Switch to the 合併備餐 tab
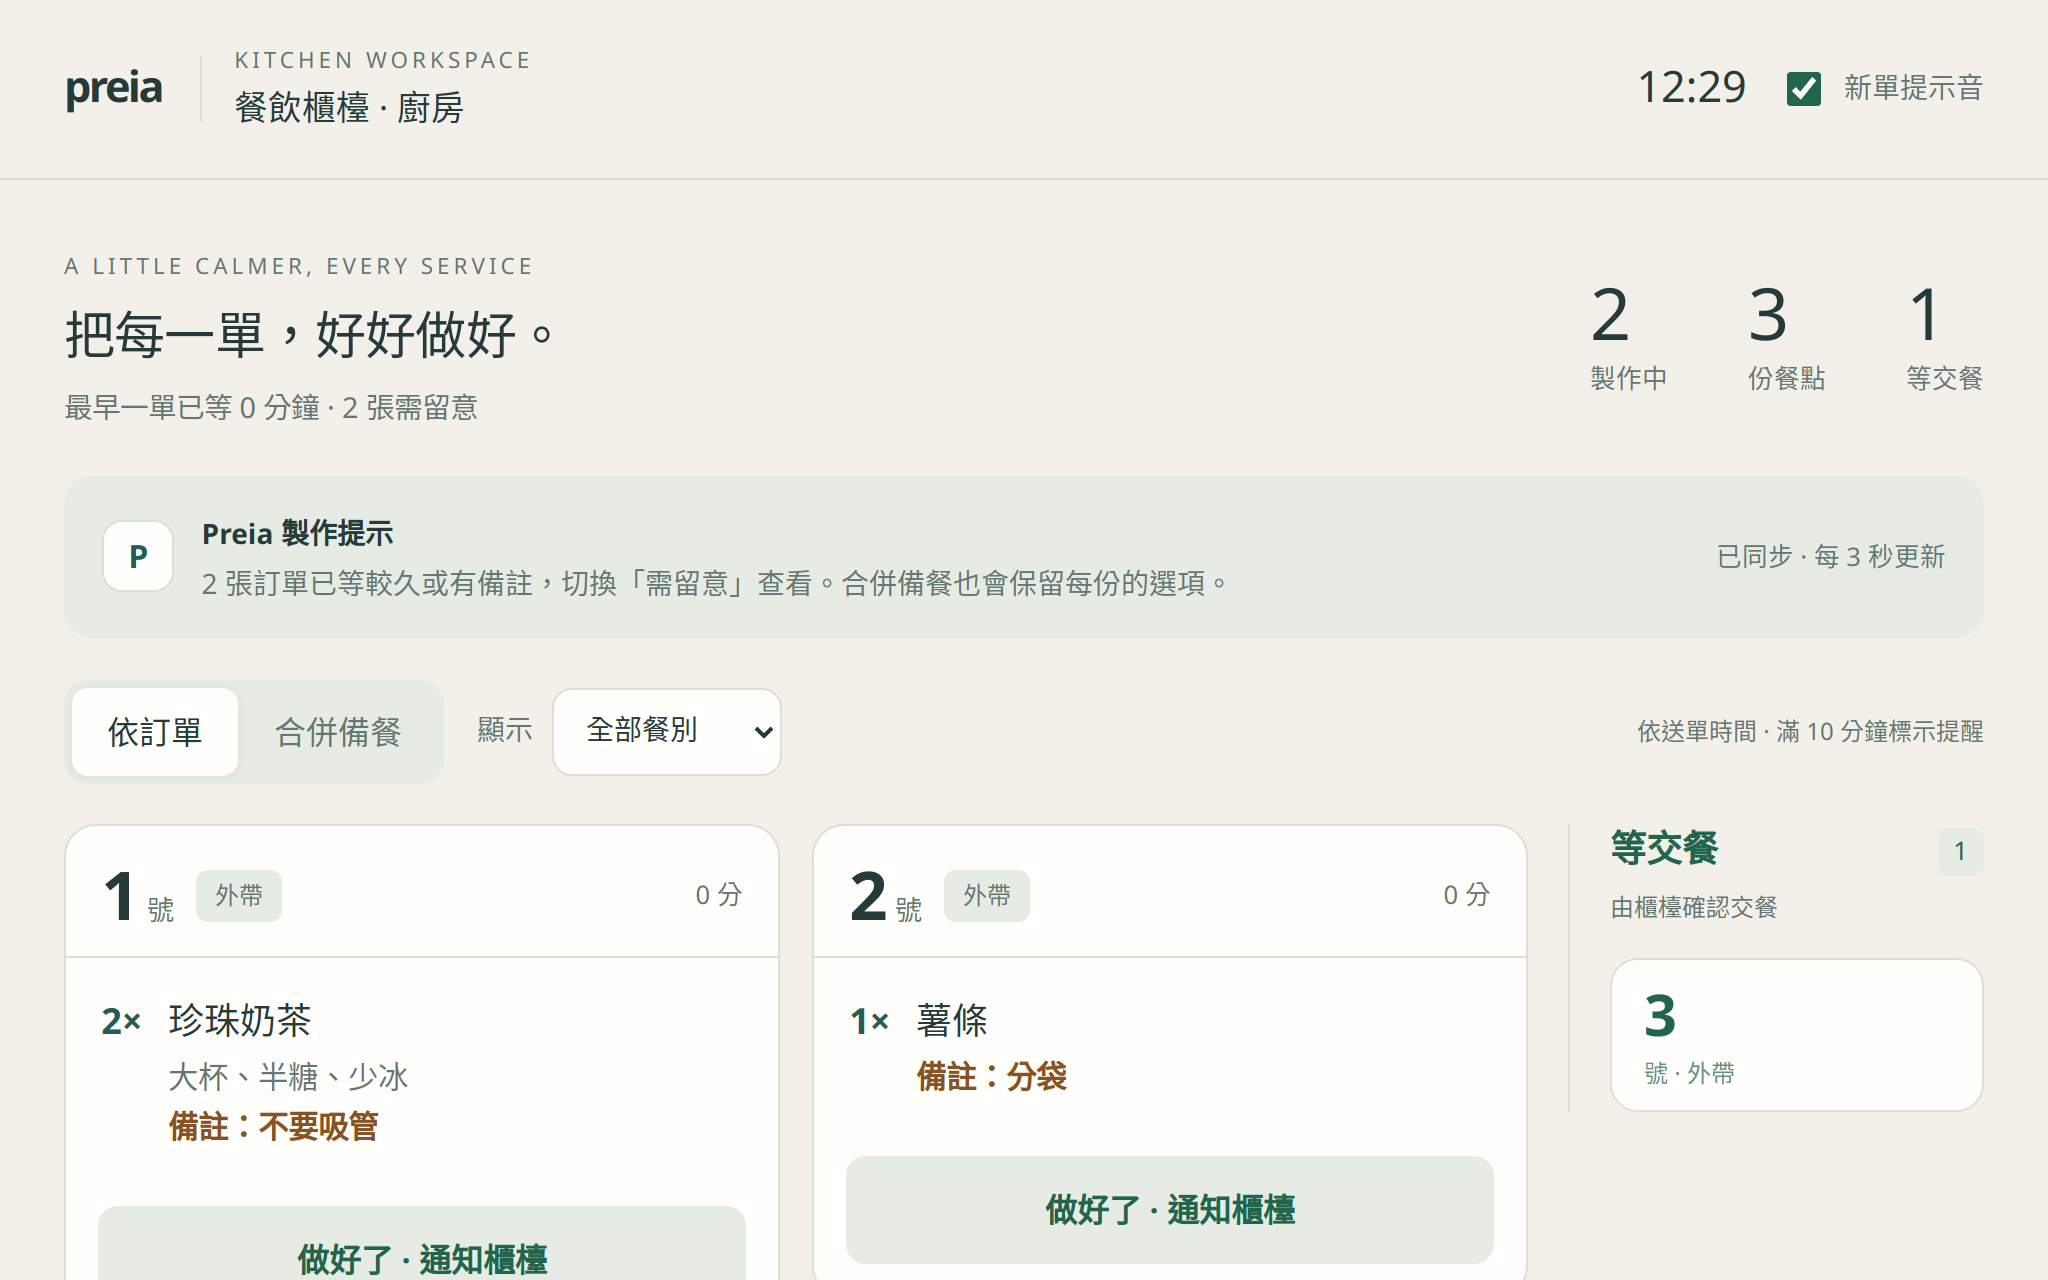 click(x=338, y=731)
